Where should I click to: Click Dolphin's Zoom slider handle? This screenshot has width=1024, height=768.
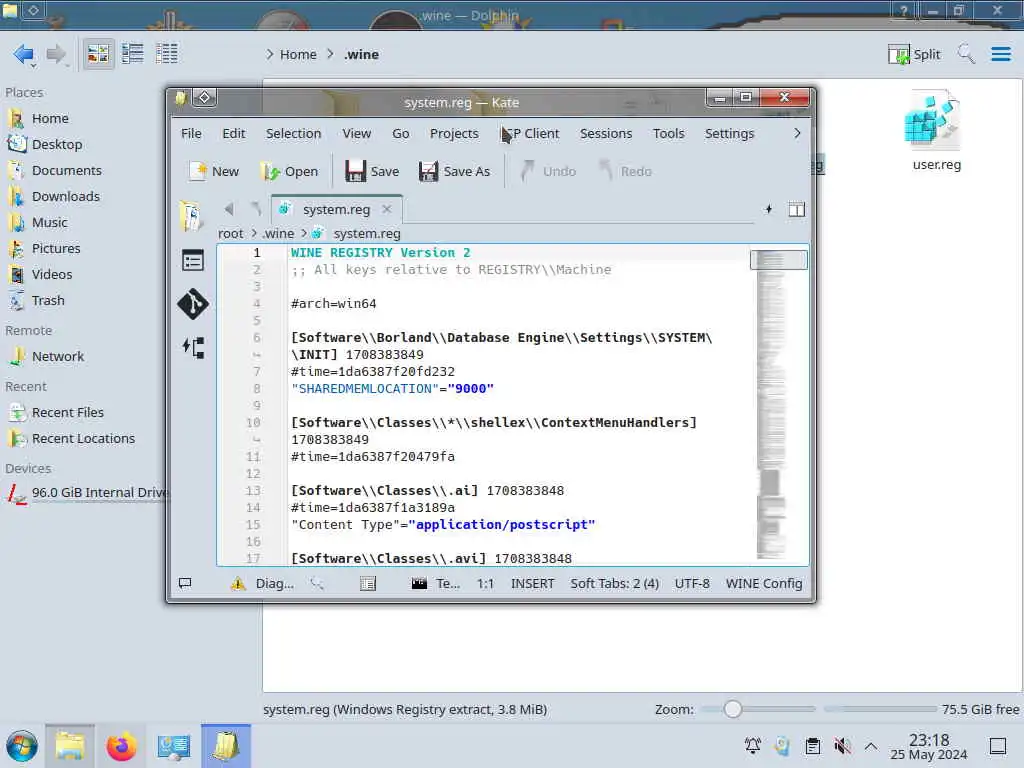tap(733, 709)
